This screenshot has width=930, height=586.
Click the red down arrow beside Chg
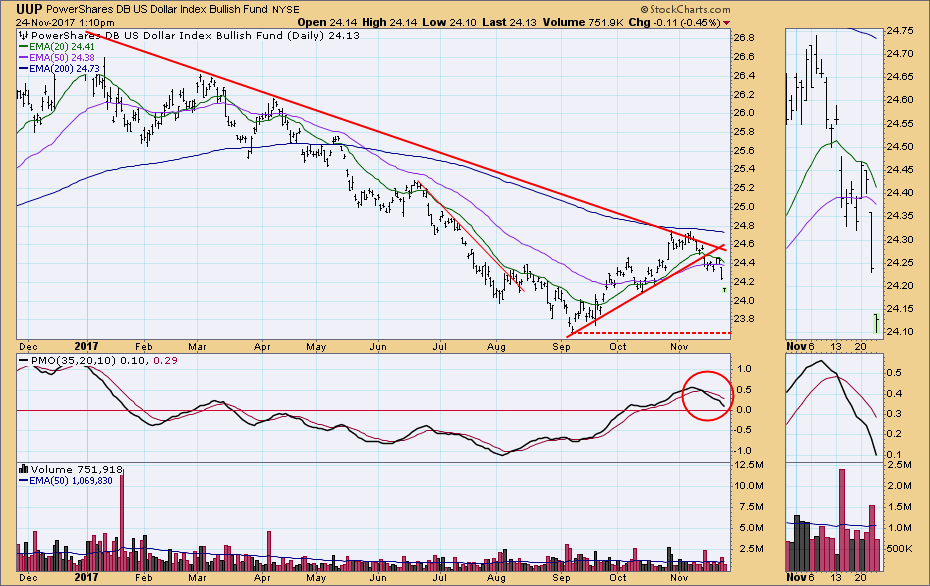(727, 23)
